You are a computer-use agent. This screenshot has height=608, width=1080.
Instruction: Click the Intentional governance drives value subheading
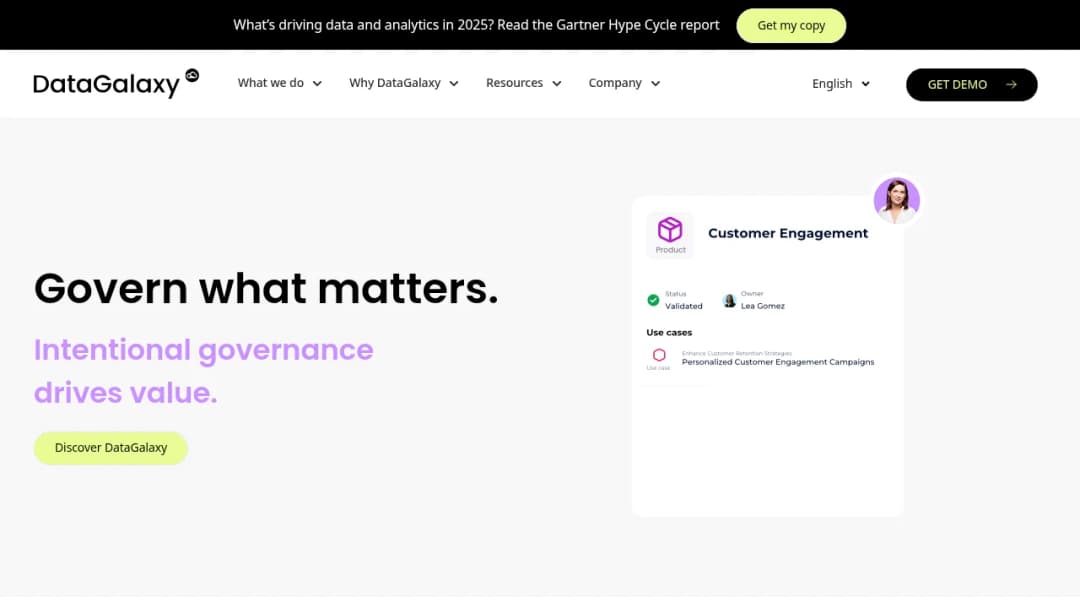(x=204, y=371)
